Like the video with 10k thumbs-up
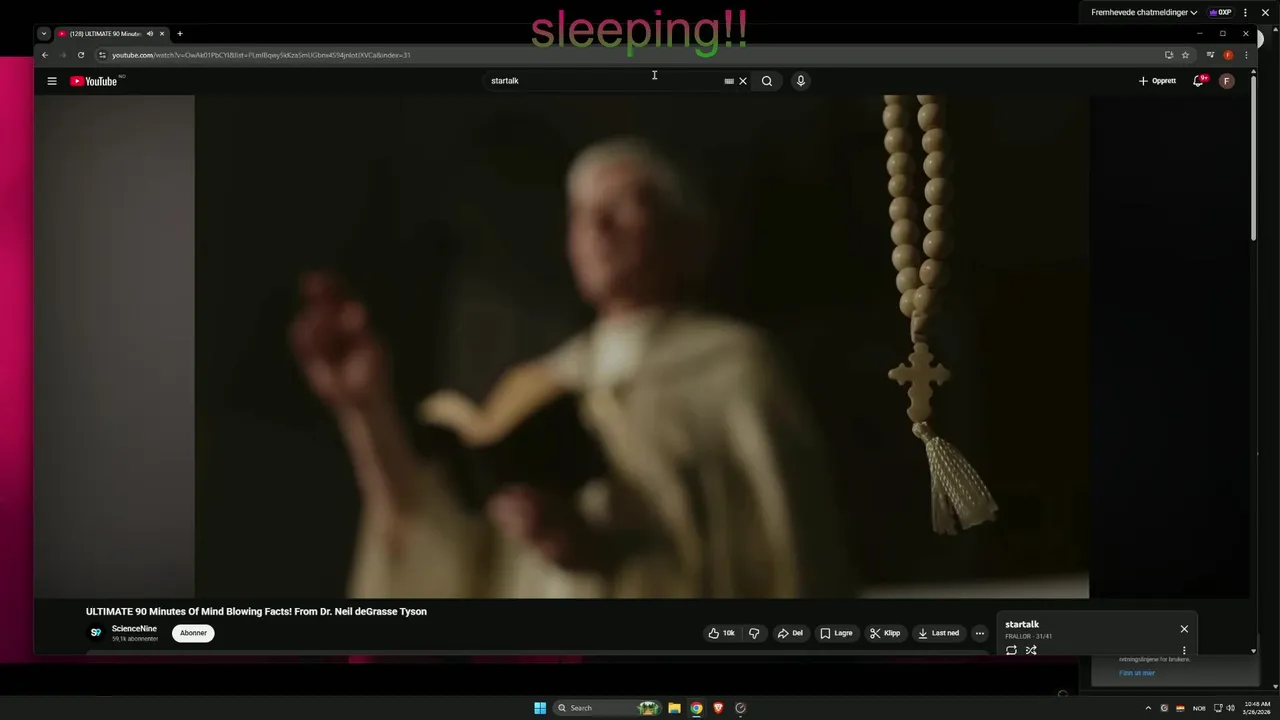 click(x=721, y=633)
